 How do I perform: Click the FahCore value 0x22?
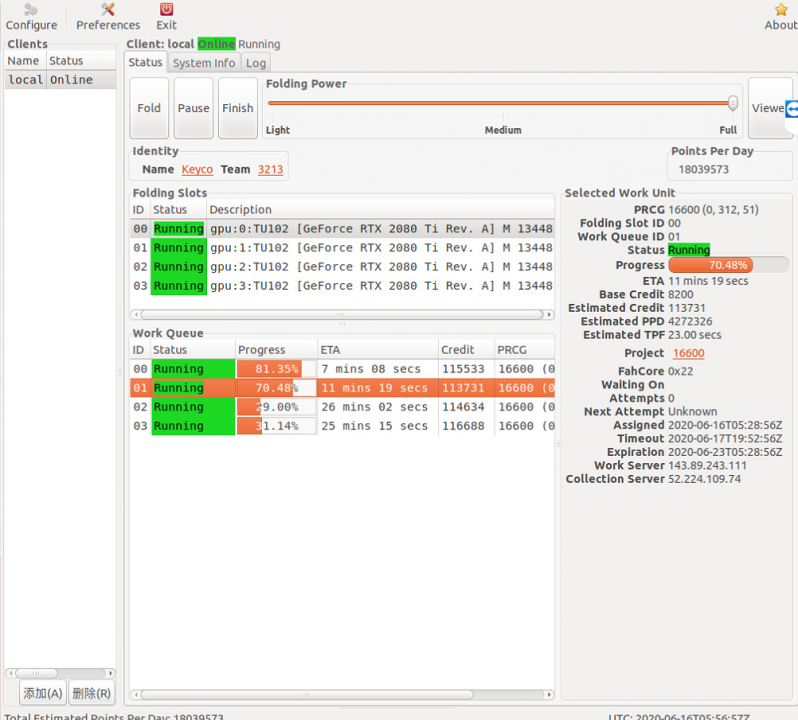point(680,371)
